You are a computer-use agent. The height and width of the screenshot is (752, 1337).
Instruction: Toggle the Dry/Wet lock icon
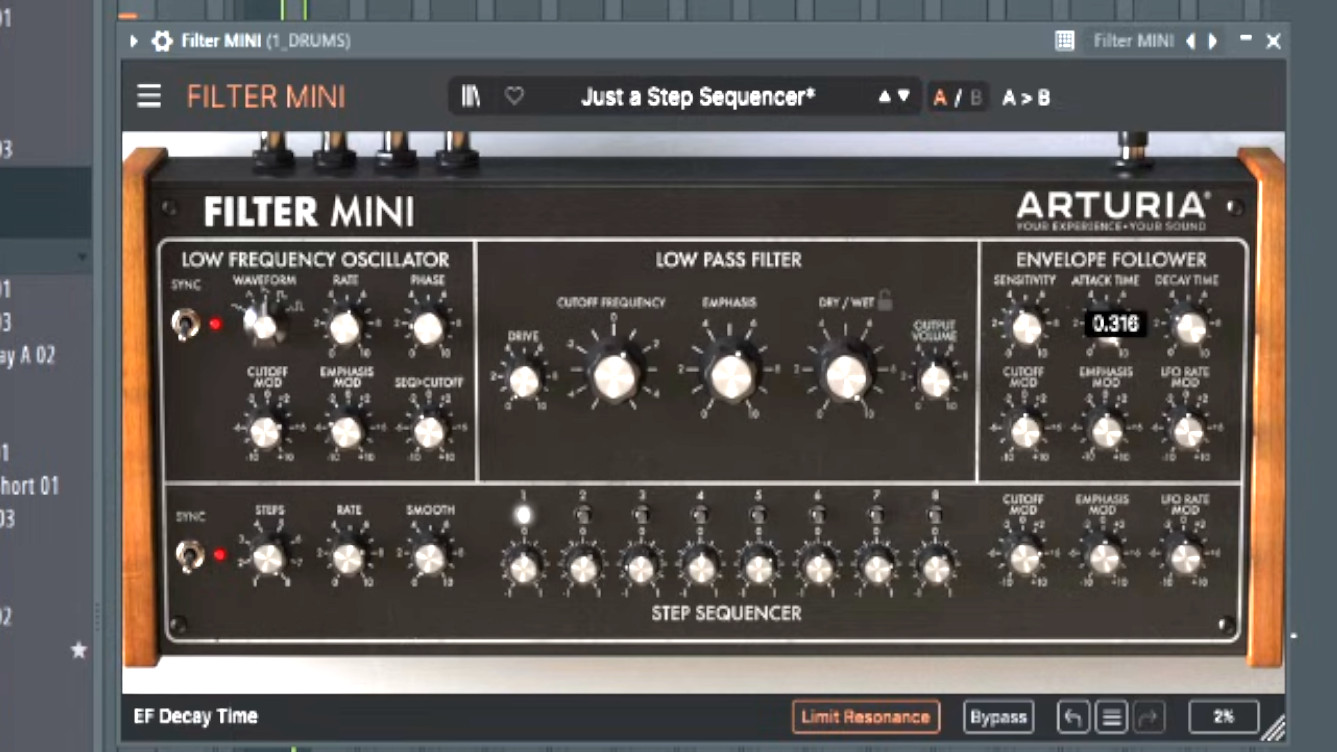[885, 300]
